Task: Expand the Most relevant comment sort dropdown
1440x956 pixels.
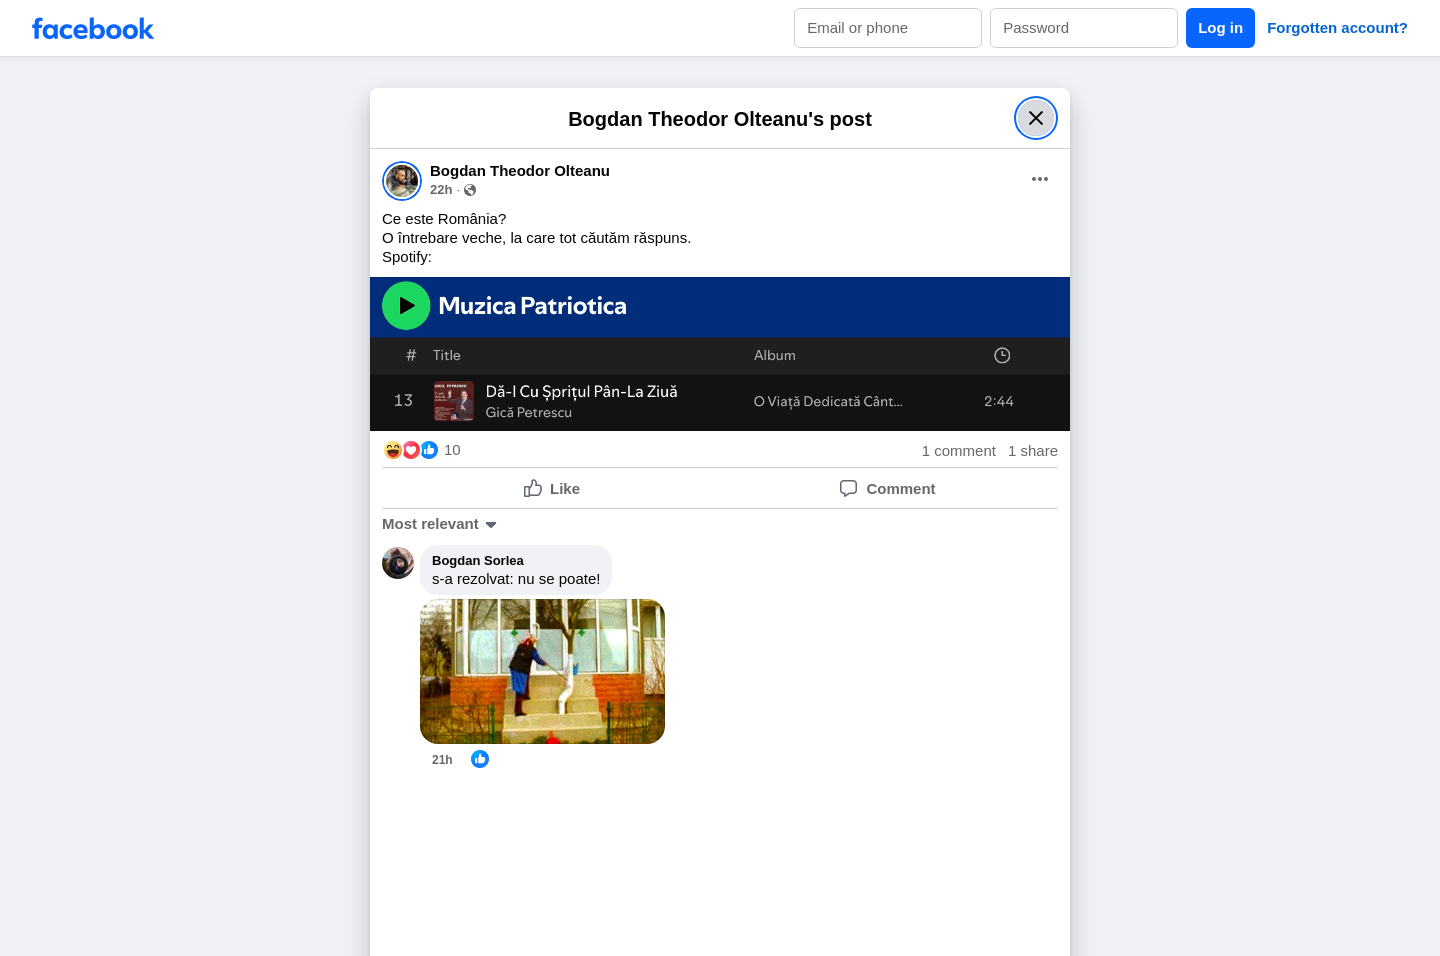Action: (440, 524)
